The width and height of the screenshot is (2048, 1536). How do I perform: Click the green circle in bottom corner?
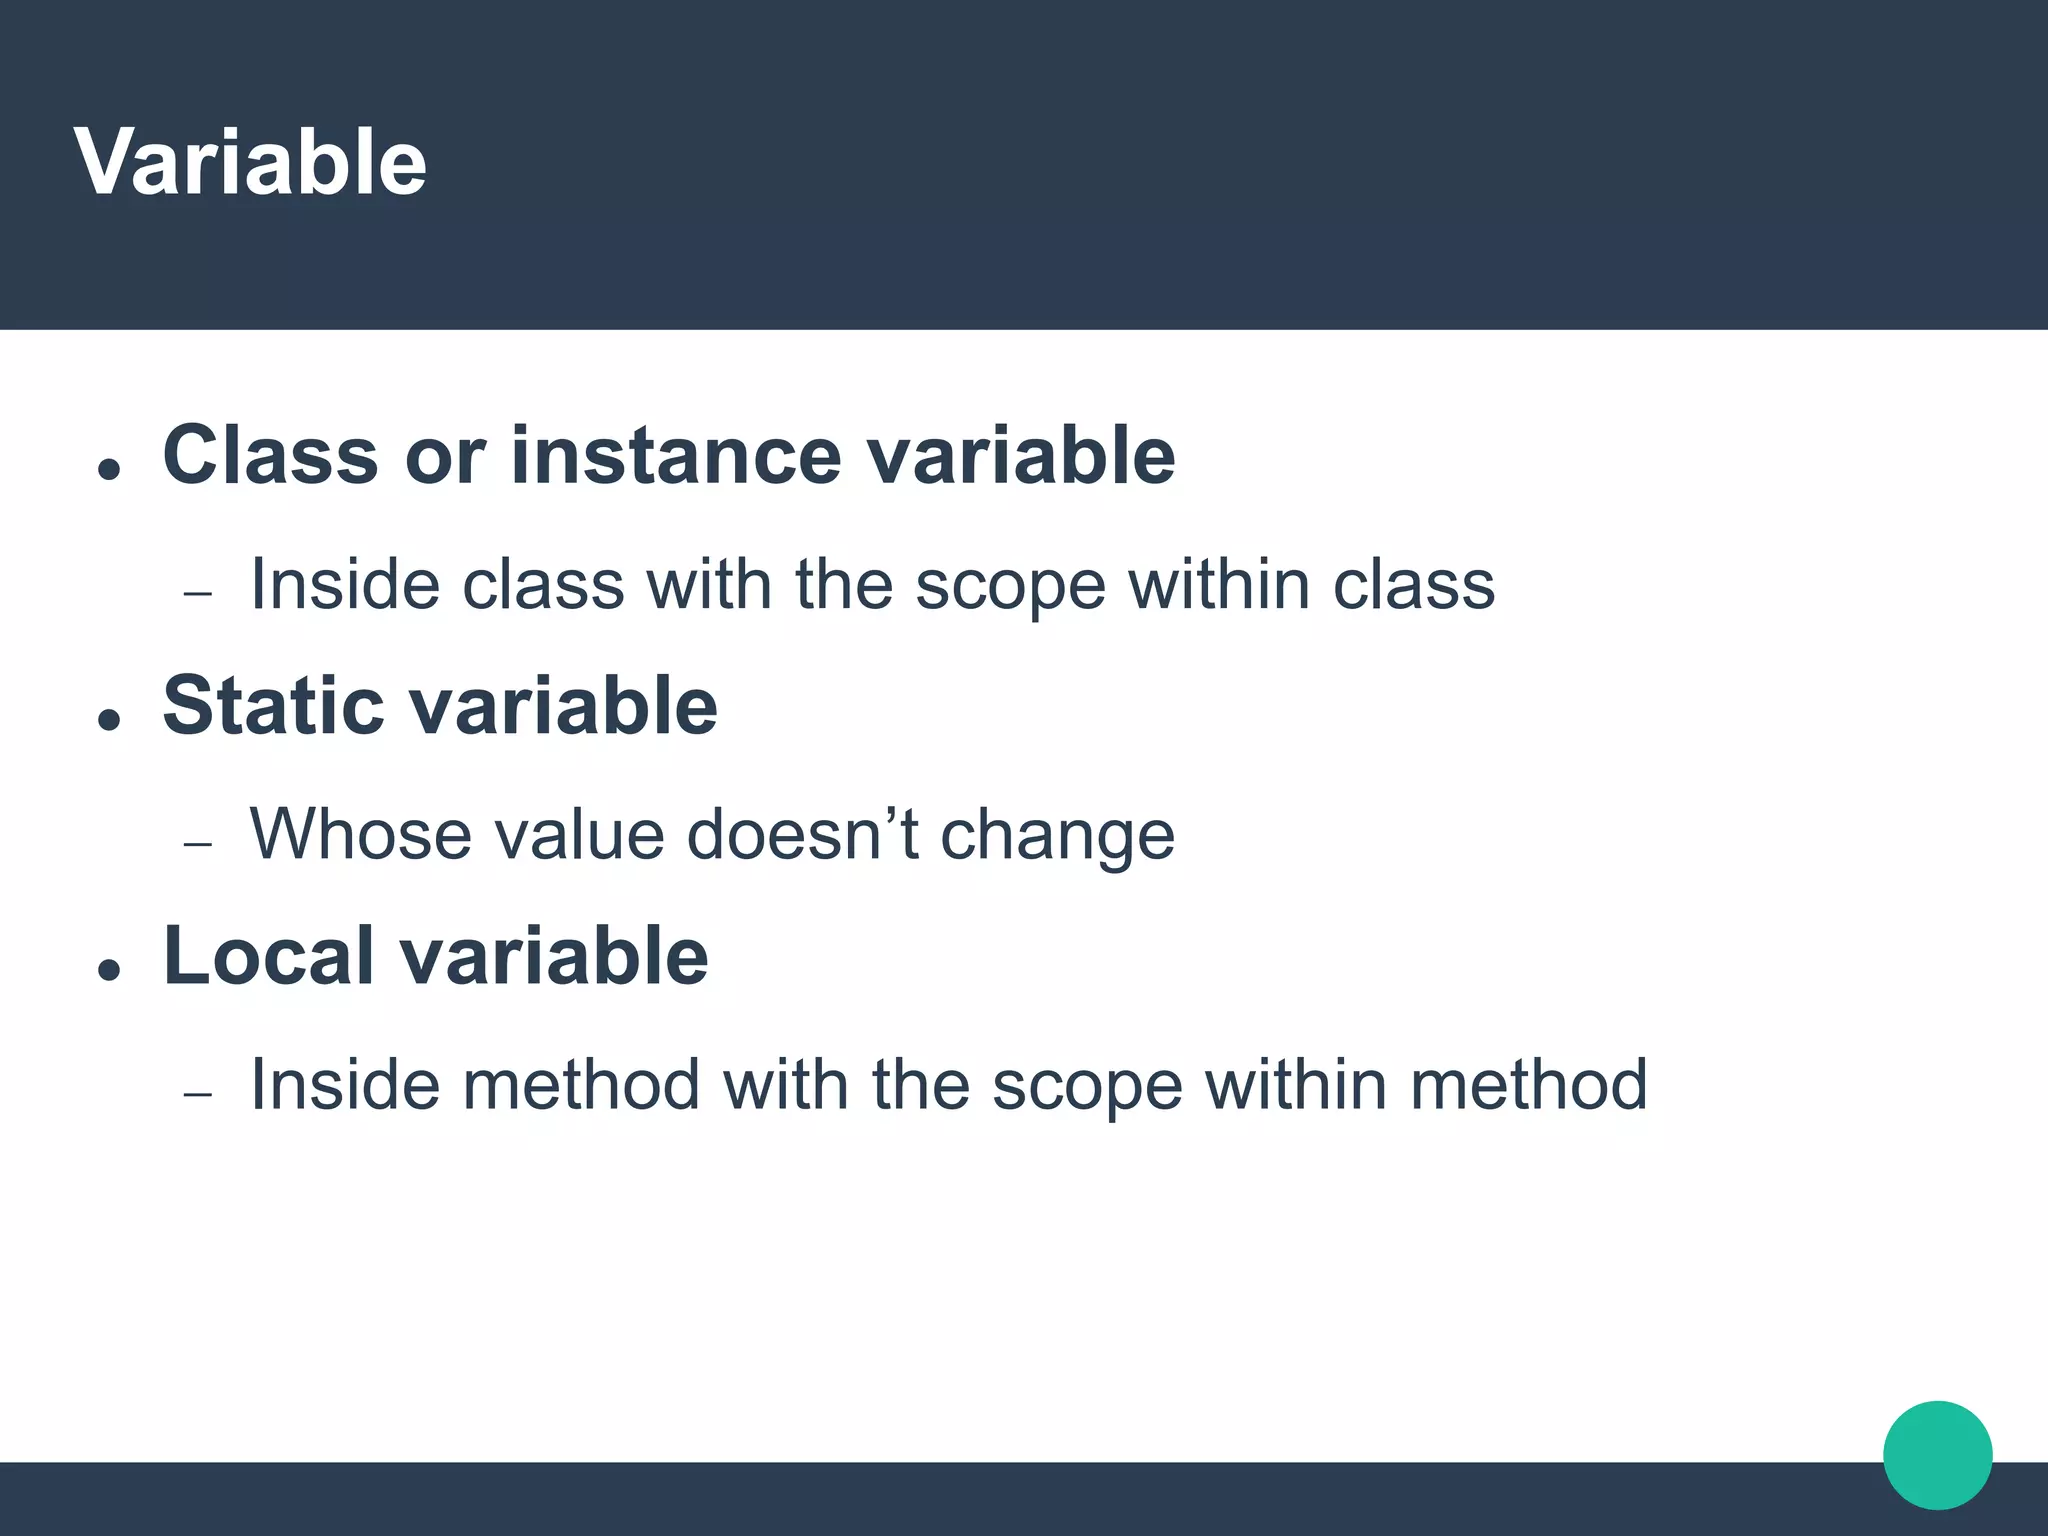pos(1937,1455)
